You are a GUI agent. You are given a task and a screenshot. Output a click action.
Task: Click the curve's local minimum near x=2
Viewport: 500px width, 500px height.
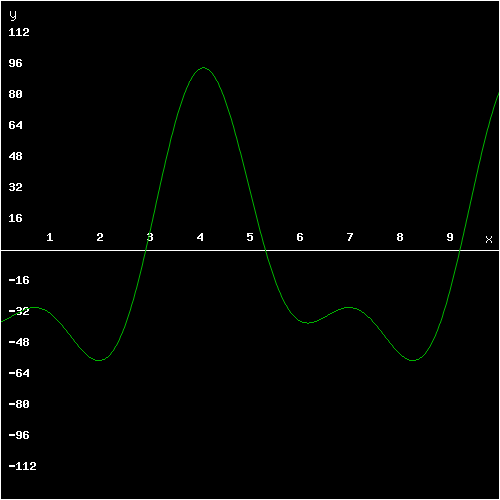point(99,360)
